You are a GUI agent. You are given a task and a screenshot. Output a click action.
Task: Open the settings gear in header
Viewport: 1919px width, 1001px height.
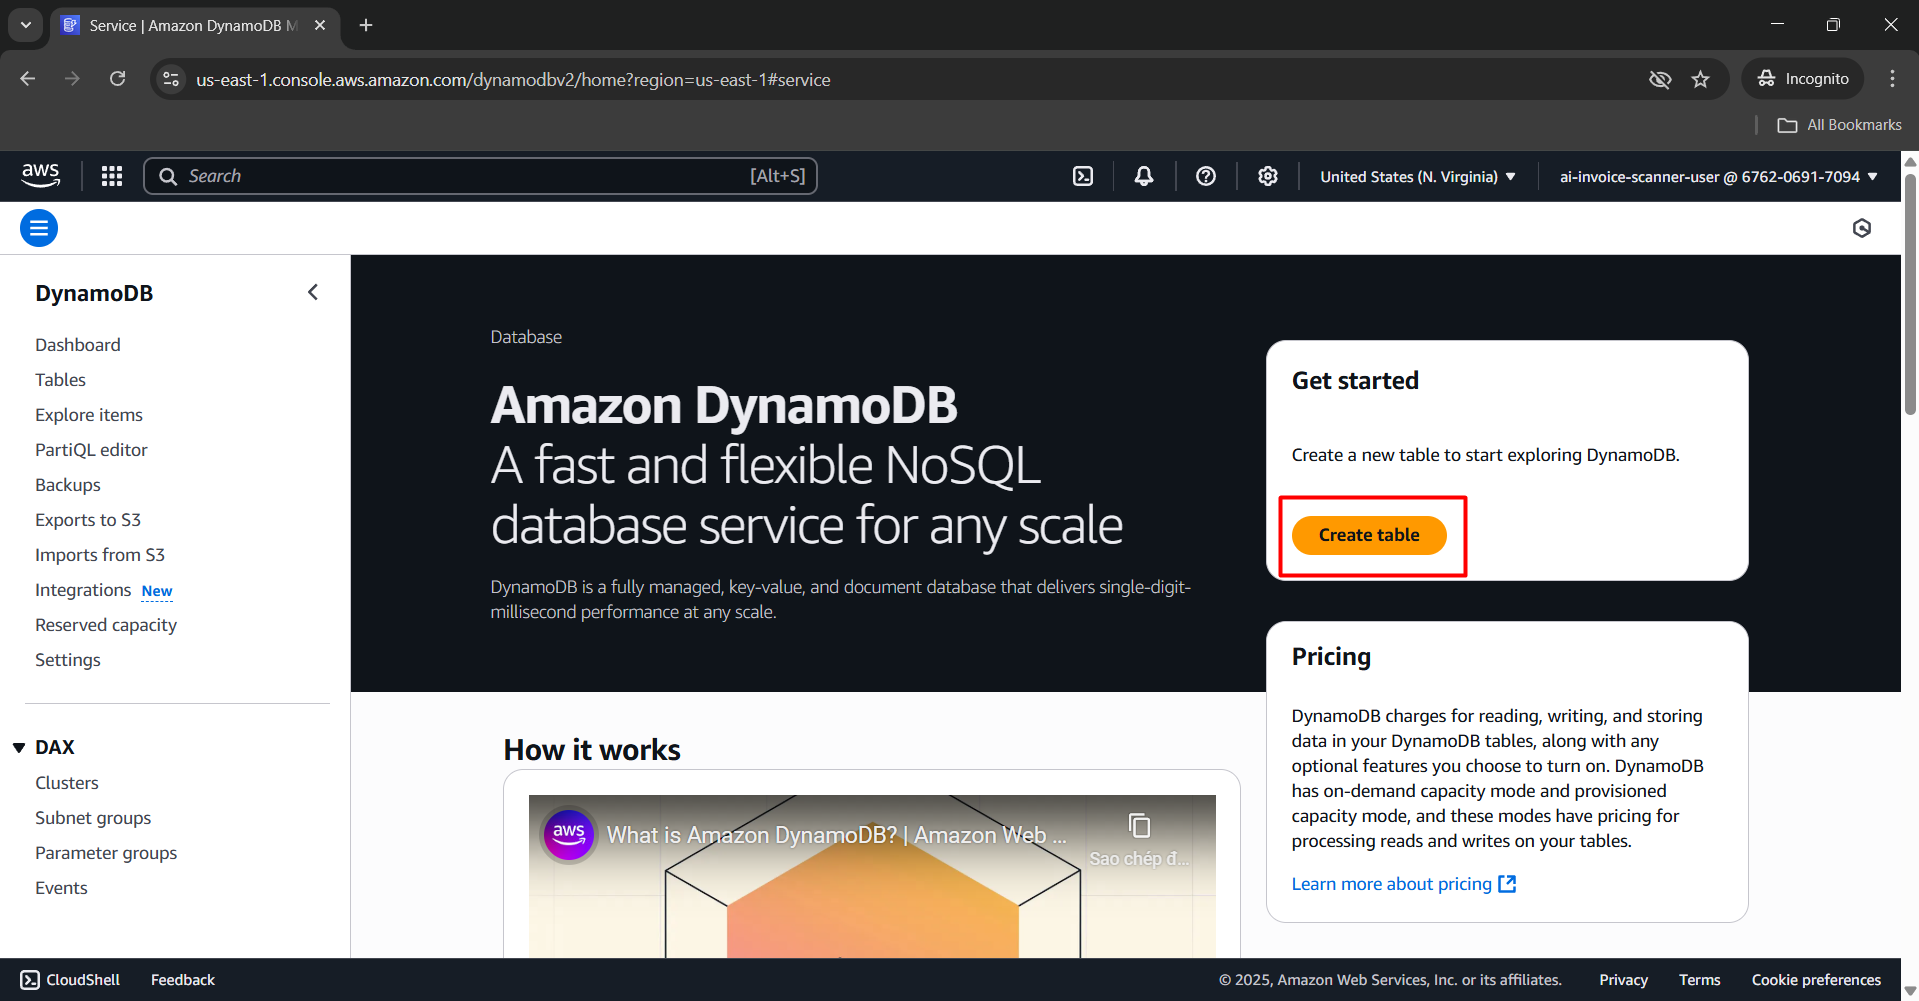tap(1268, 176)
